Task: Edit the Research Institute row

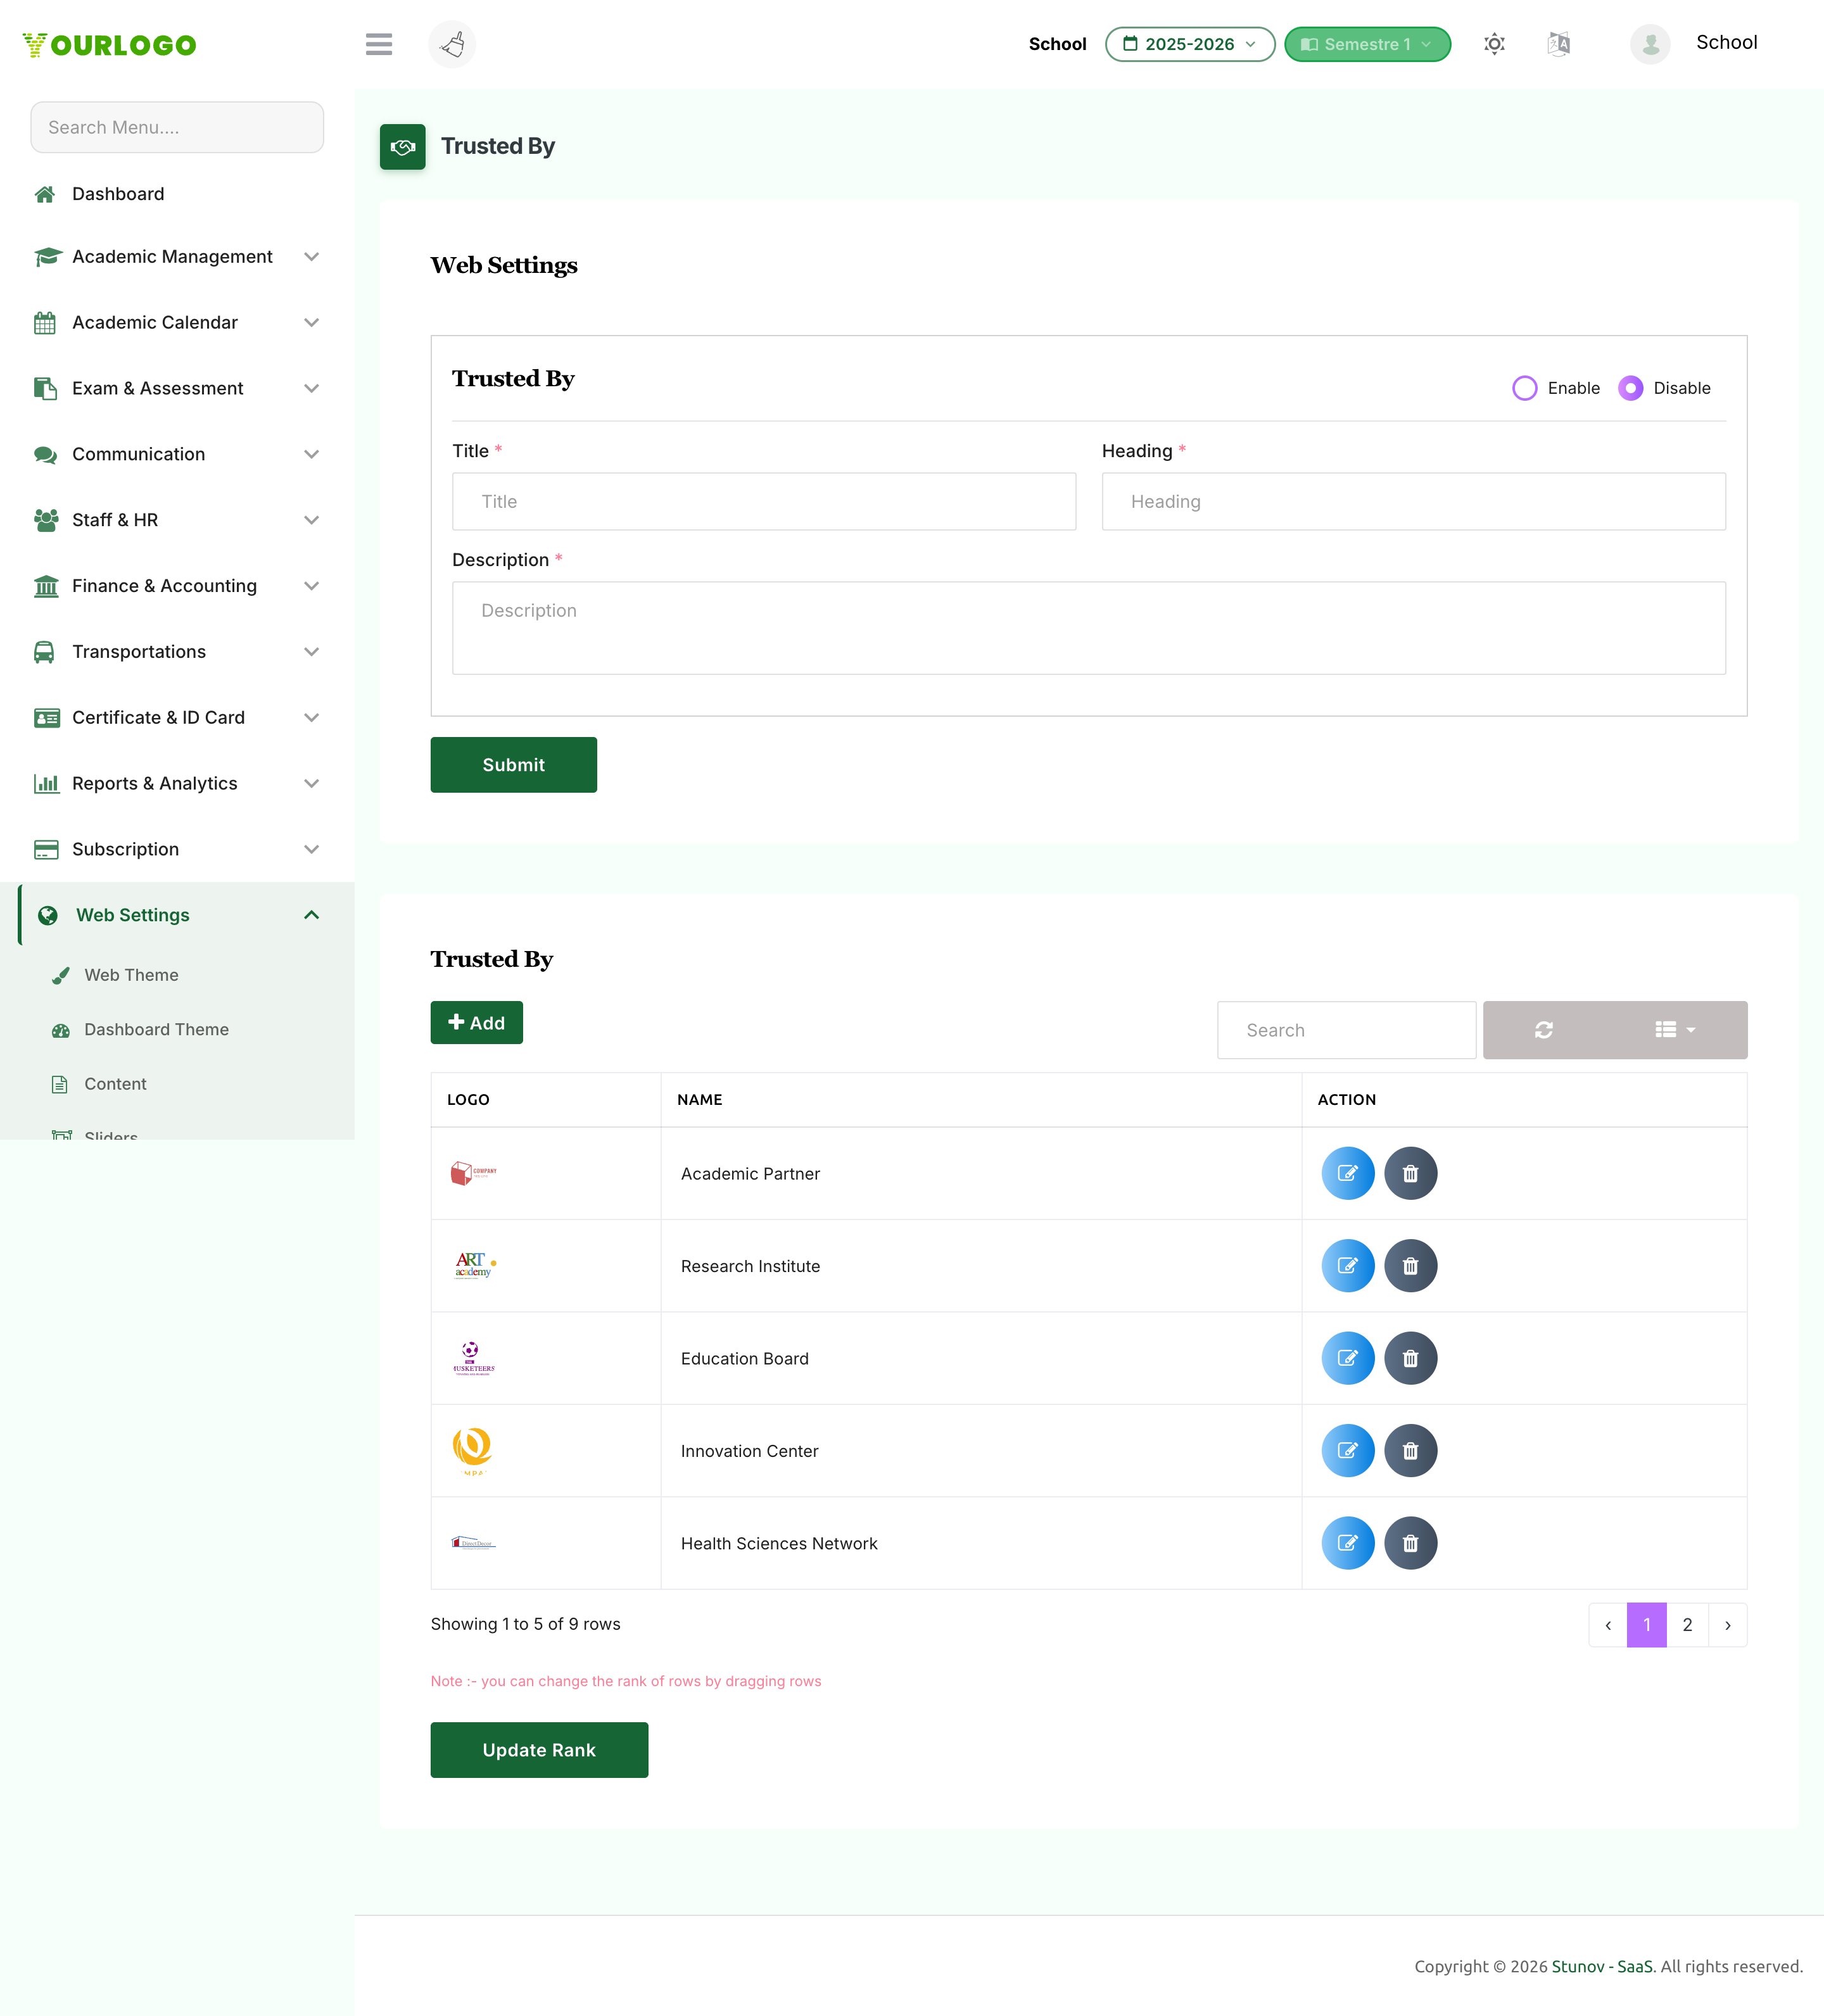Action: pos(1348,1266)
